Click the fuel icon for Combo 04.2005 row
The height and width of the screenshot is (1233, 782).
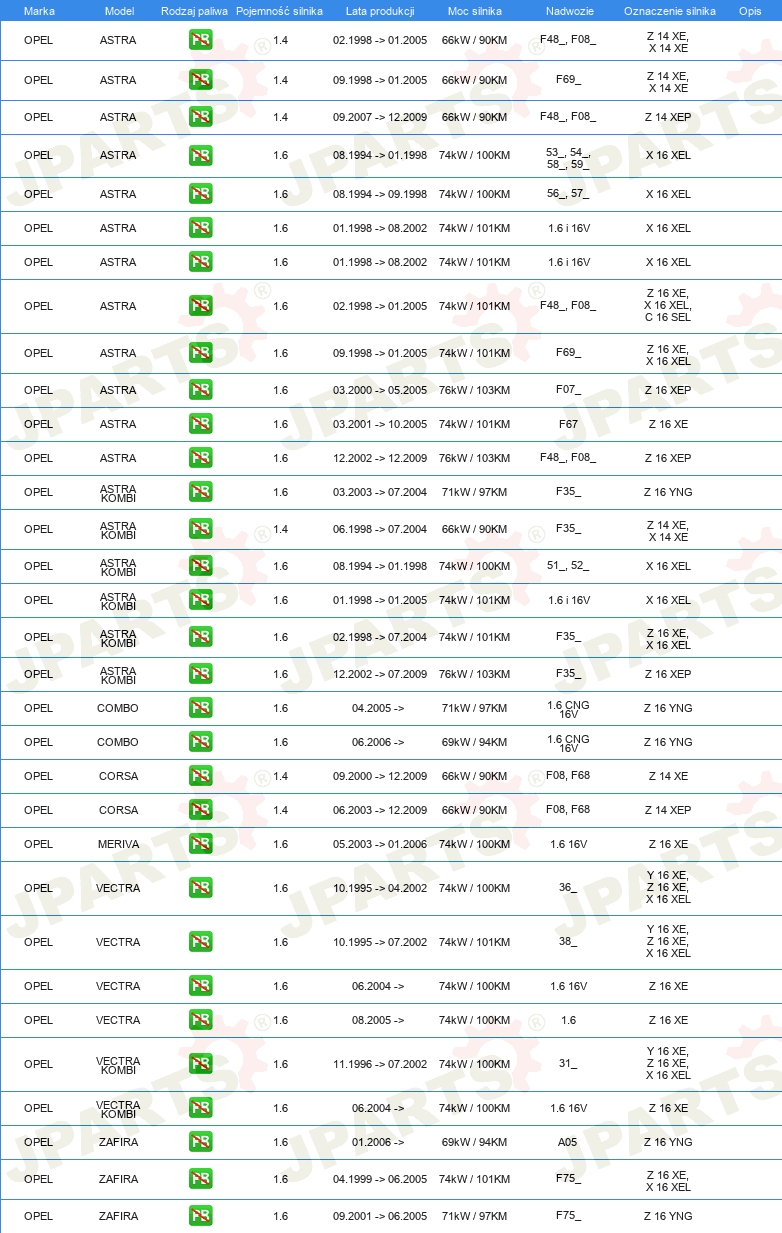click(x=200, y=708)
